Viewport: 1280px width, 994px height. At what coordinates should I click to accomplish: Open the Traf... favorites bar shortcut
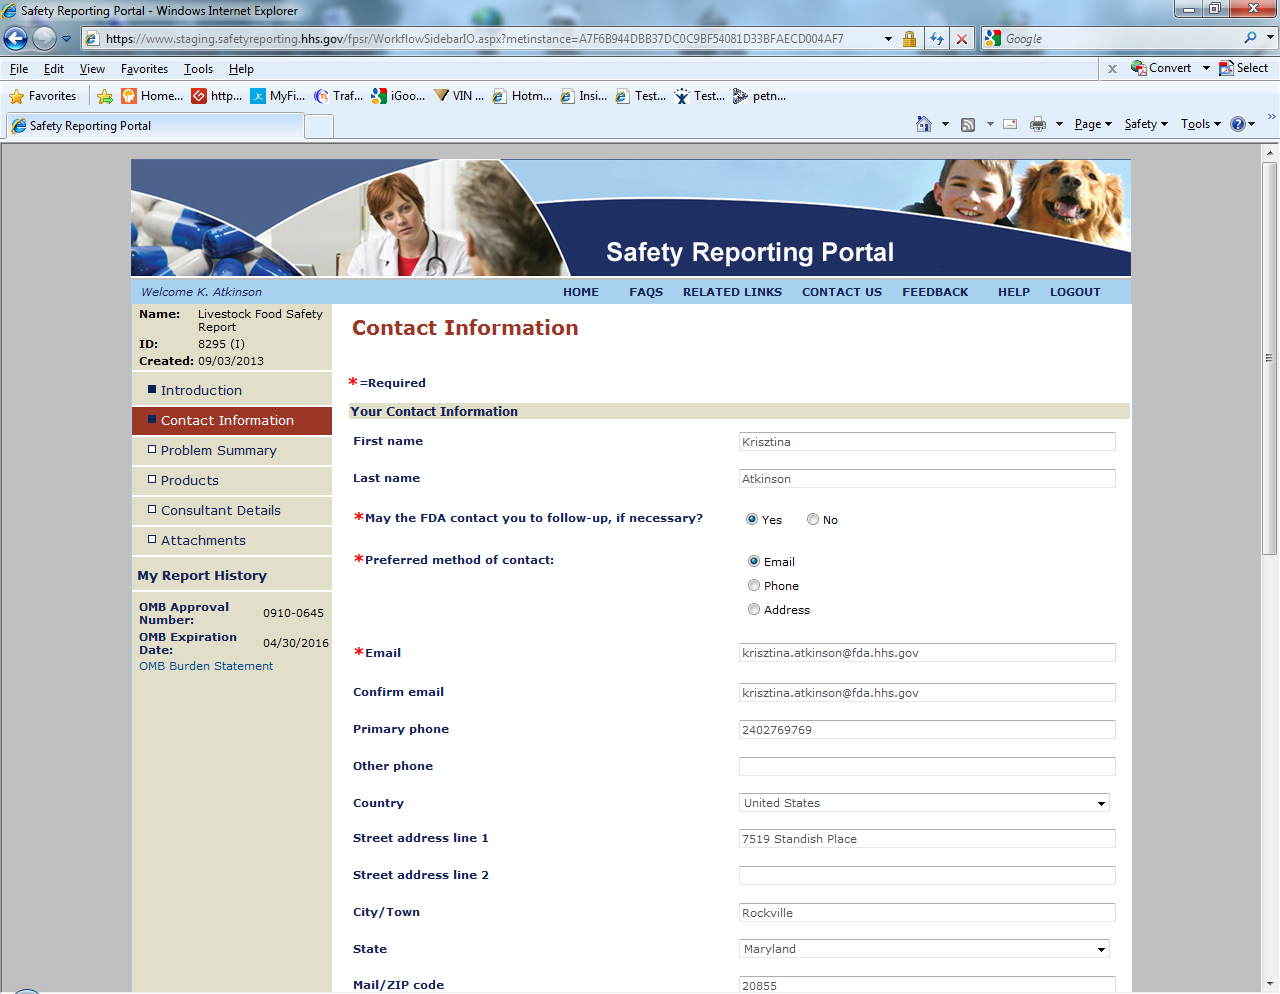point(338,96)
